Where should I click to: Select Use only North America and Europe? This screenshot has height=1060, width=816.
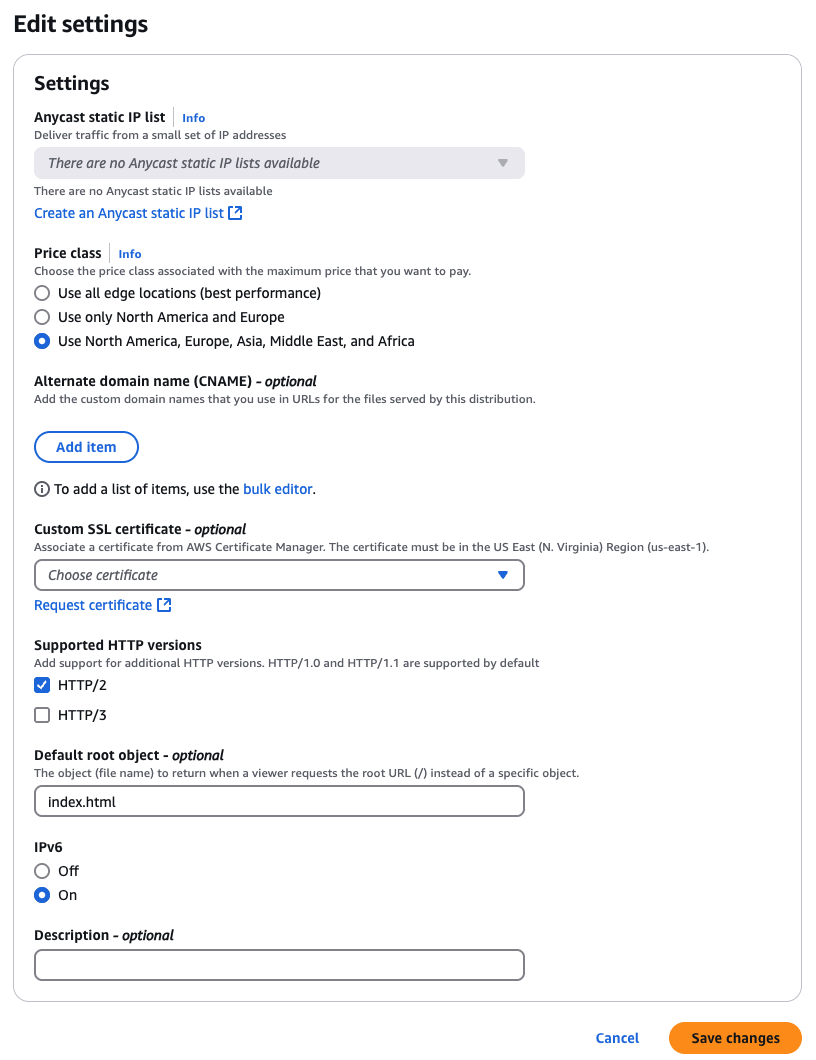click(42, 317)
